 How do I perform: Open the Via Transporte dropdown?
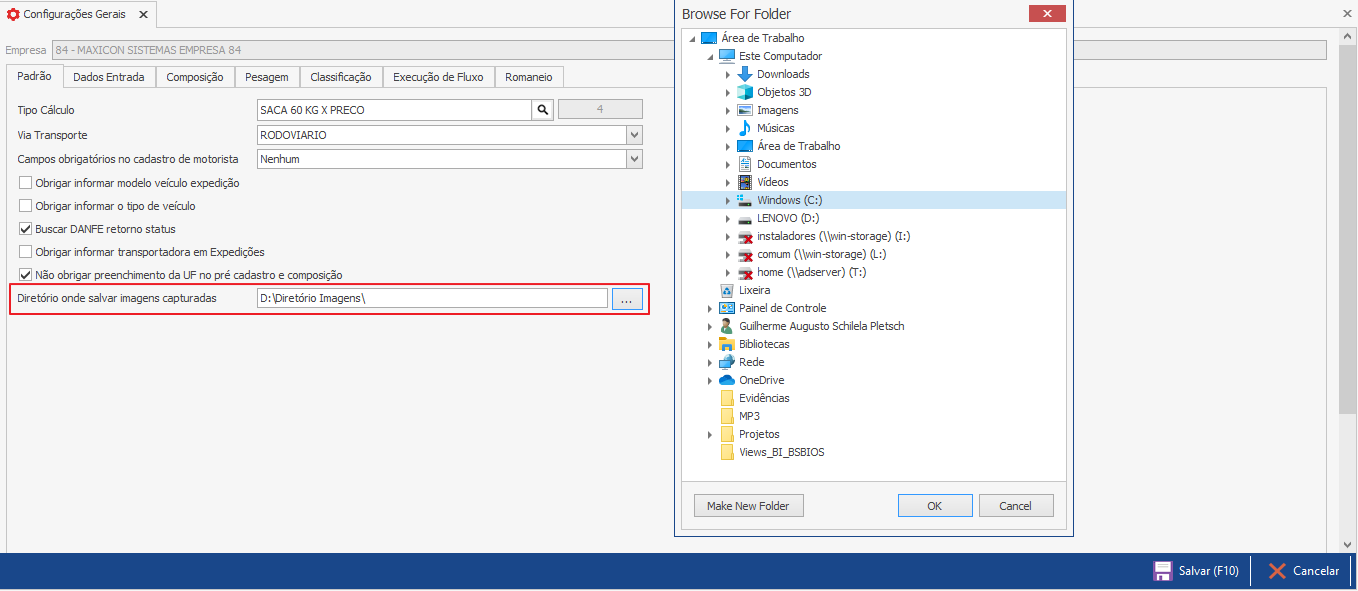point(634,135)
